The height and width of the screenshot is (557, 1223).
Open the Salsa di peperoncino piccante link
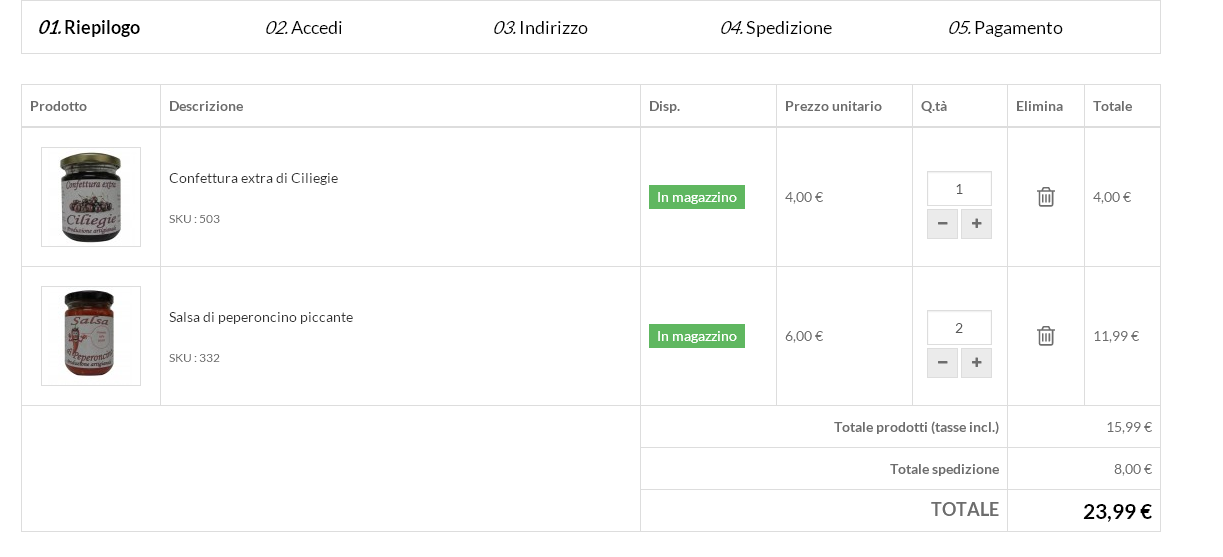(261, 317)
